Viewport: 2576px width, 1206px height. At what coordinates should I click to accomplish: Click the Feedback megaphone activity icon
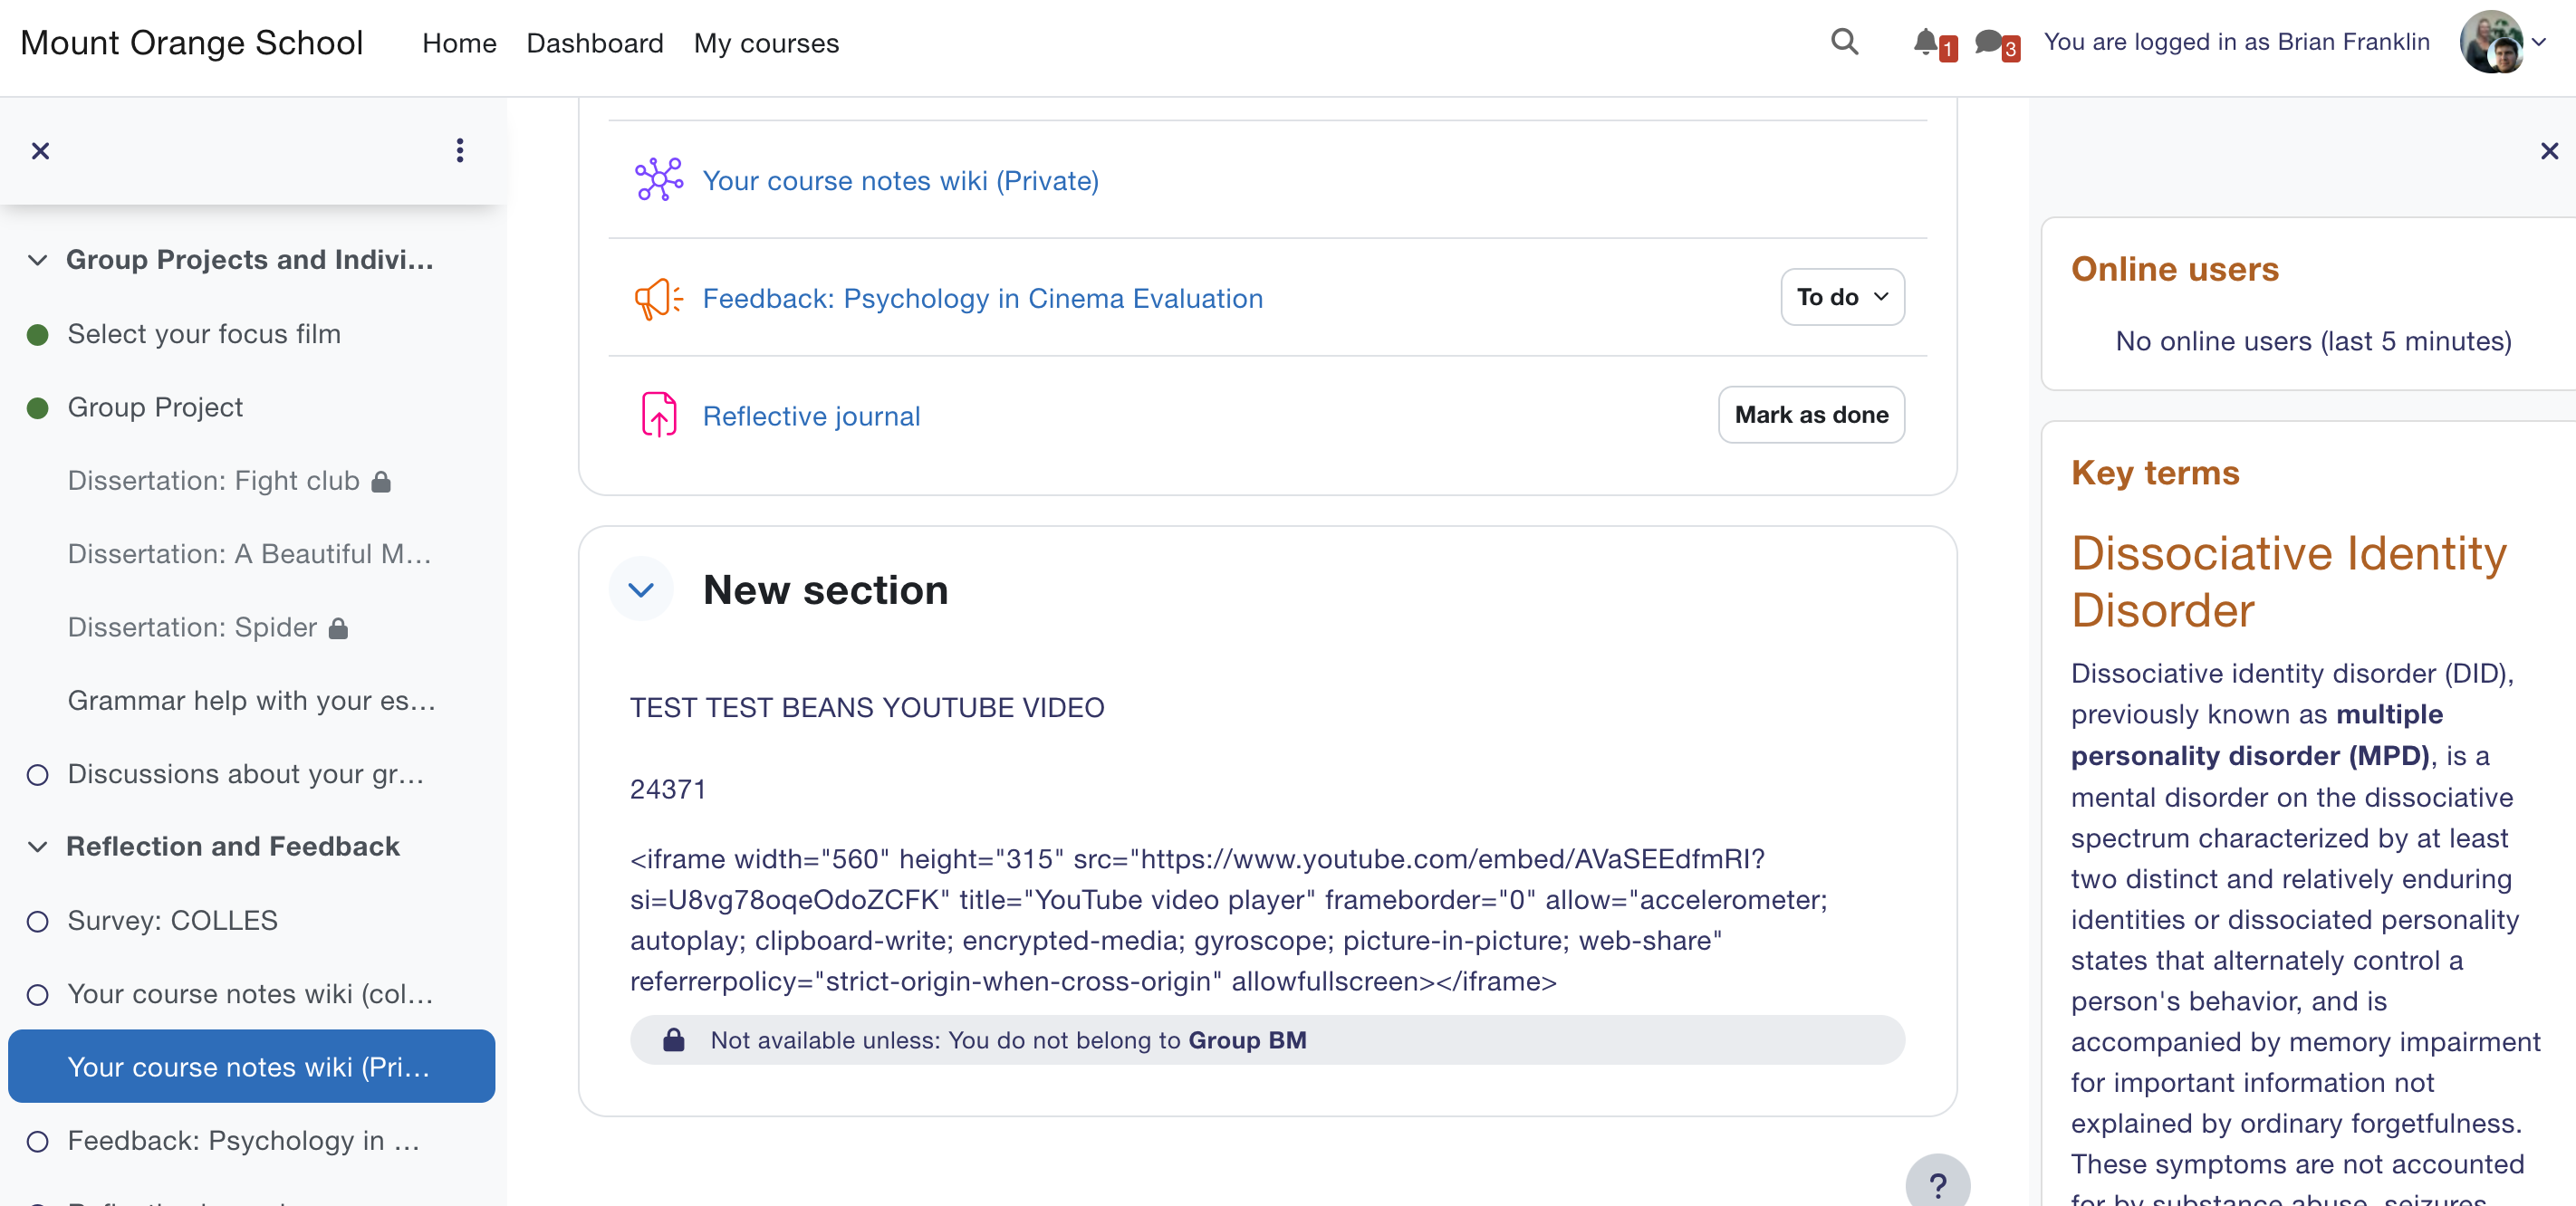pyautogui.click(x=659, y=298)
